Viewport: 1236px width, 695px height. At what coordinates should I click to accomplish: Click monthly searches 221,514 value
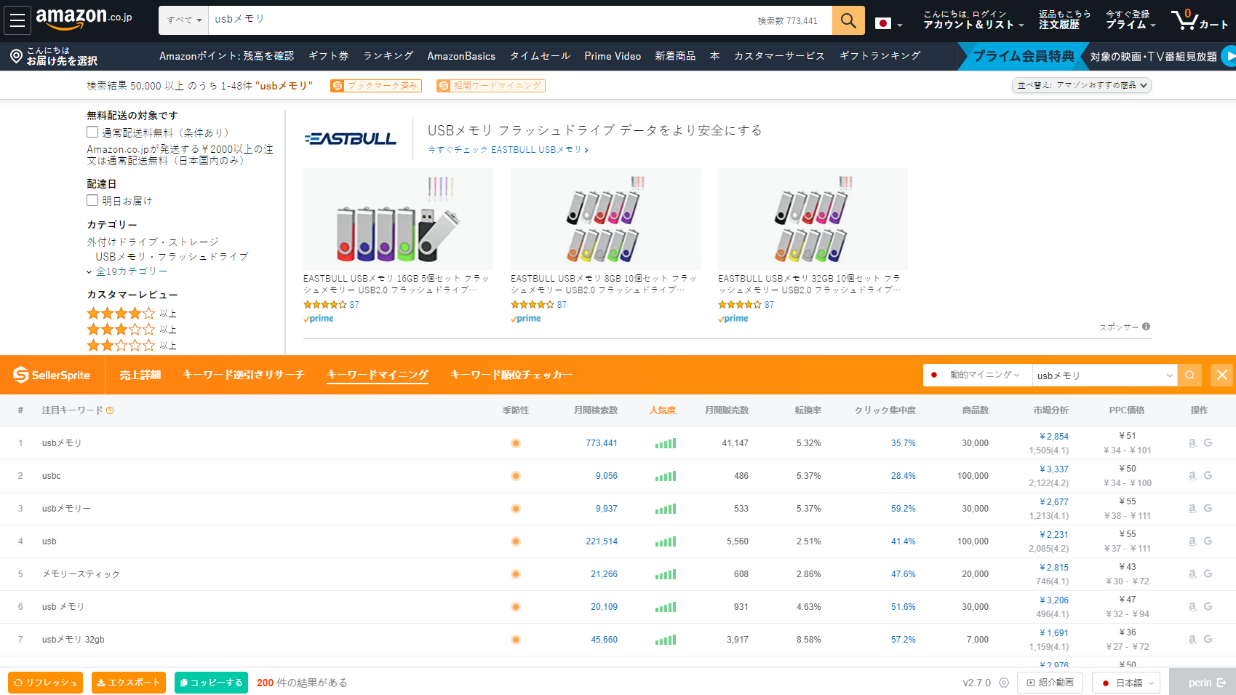pos(602,541)
